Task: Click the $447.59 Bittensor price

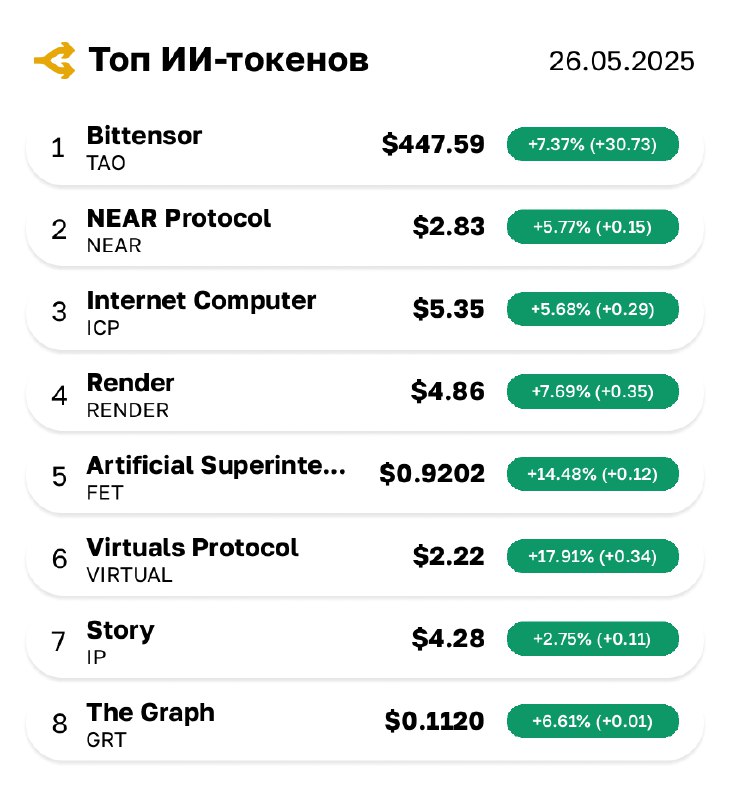Action: tap(433, 144)
